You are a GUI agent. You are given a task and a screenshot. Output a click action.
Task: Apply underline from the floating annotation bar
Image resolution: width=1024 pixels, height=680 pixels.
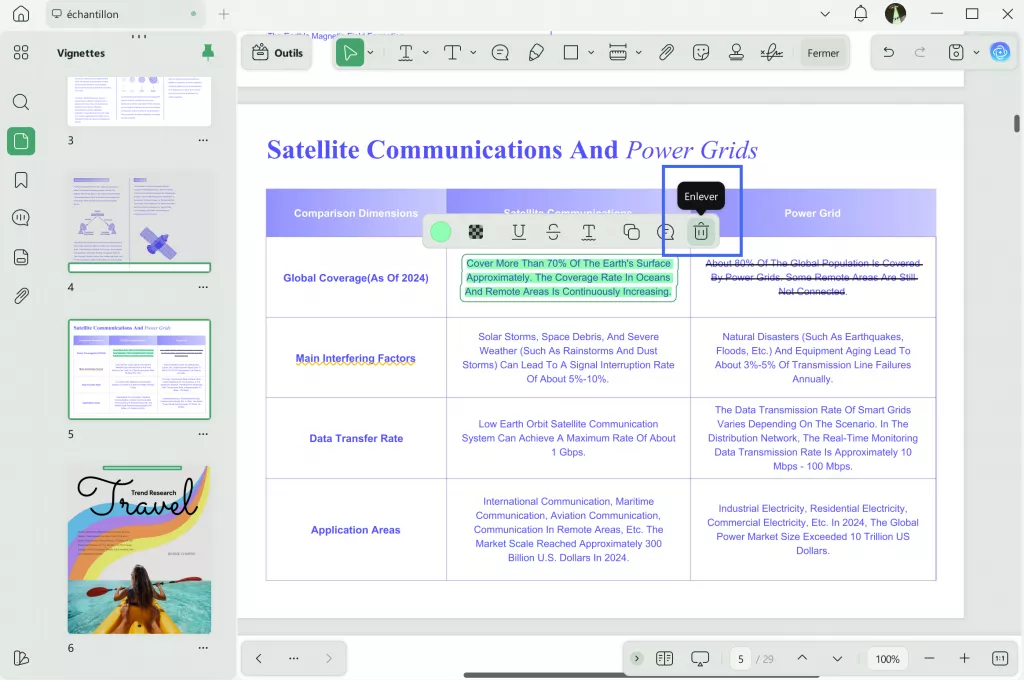tap(518, 232)
